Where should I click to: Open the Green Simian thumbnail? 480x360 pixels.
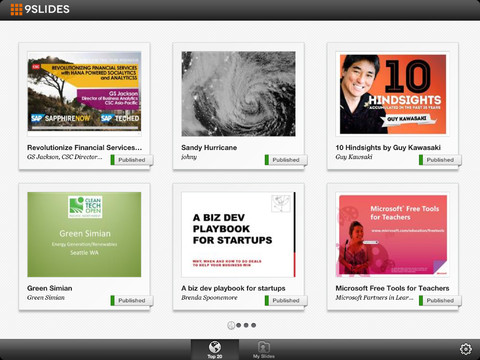click(x=84, y=234)
